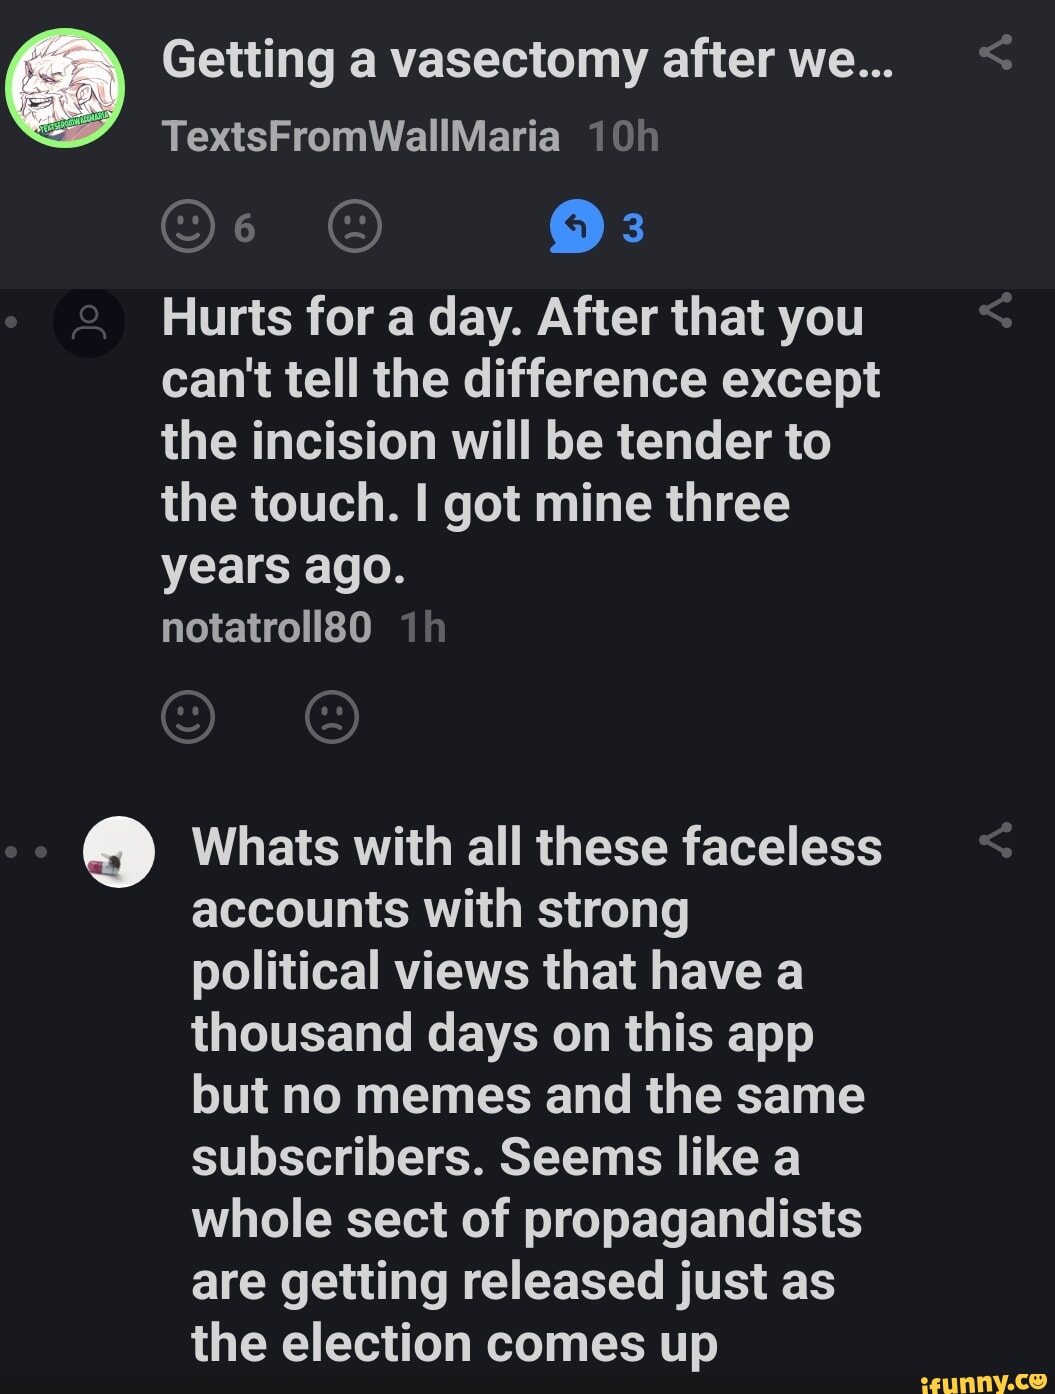Expand the 3 replies count

coord(632,228)
